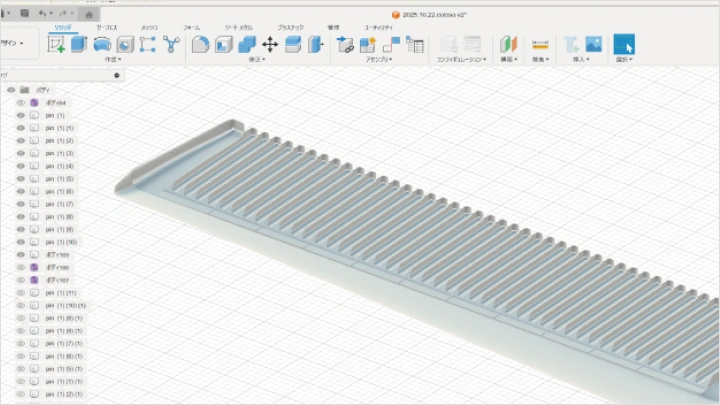Insert a canvas image with picture icon

pos(593,45)
